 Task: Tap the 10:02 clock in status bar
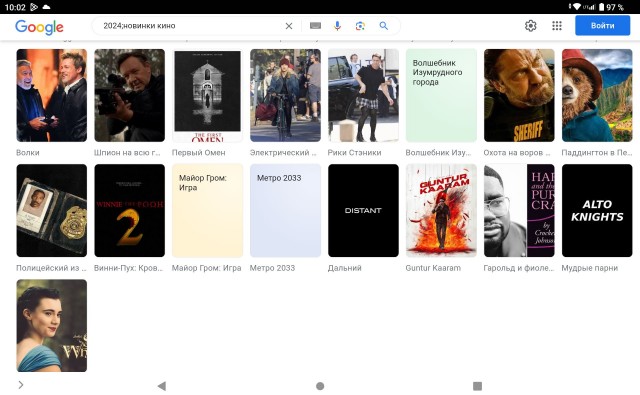[15, 7]
